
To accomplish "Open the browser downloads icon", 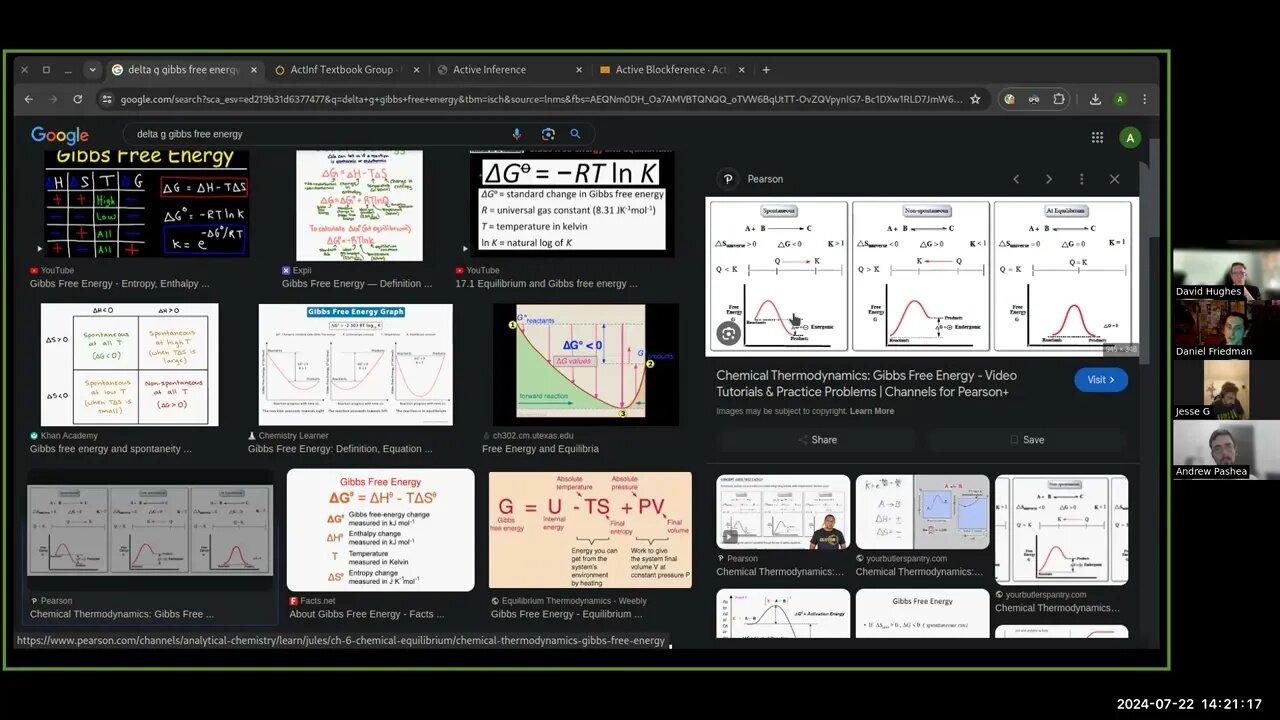I will point(1095,99).
